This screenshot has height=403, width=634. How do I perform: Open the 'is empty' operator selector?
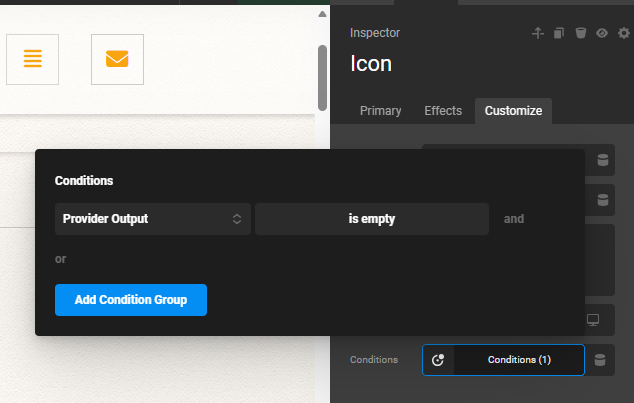click(x=371, y=219)
